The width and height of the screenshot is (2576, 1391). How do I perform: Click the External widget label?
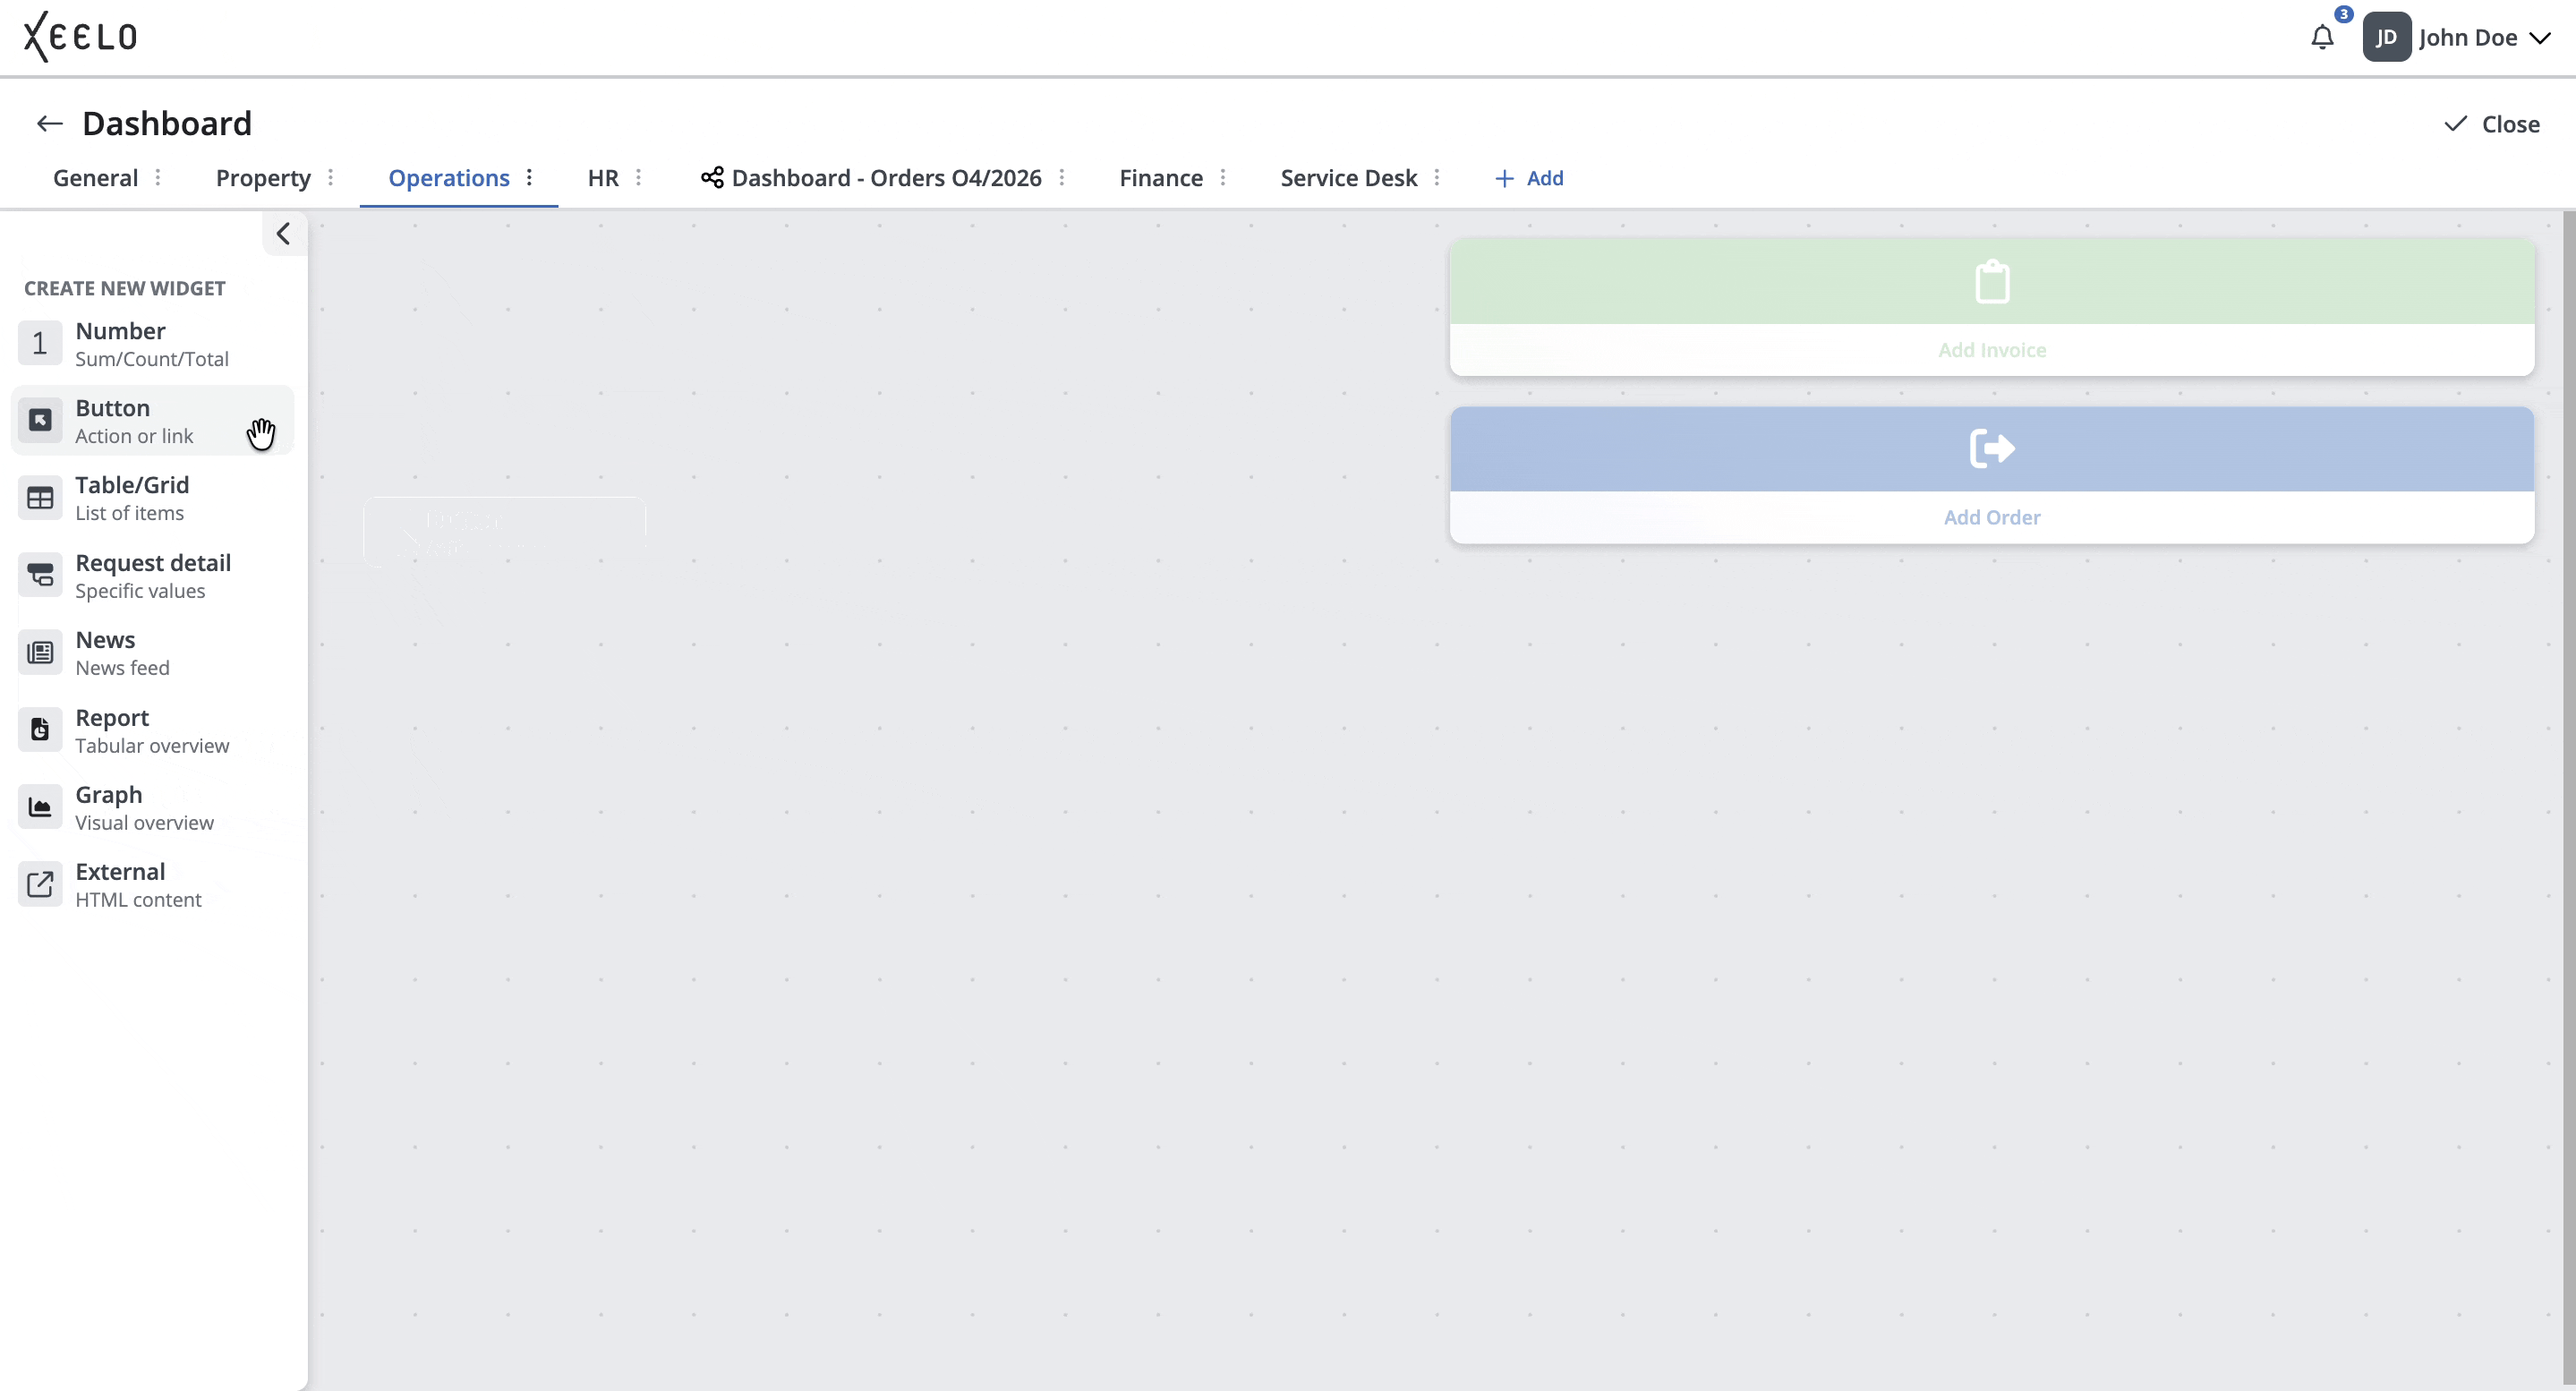(x=120, y=872)
